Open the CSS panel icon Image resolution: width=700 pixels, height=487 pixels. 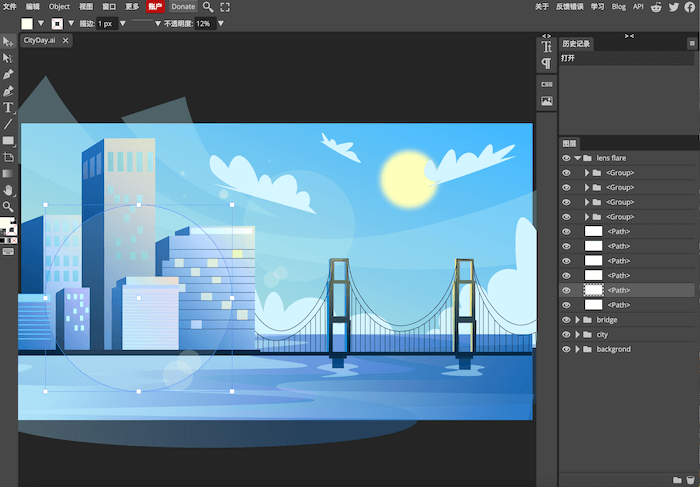pos(547,84)
